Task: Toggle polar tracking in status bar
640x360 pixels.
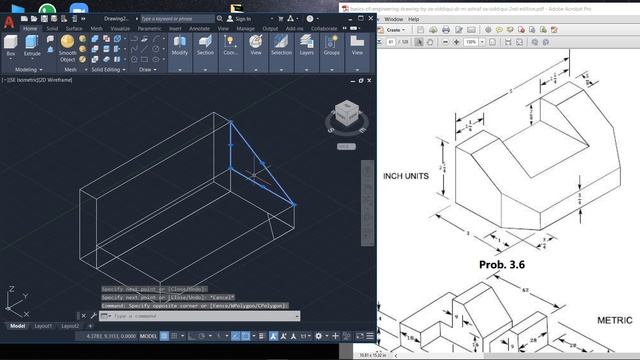Action: 202,336
